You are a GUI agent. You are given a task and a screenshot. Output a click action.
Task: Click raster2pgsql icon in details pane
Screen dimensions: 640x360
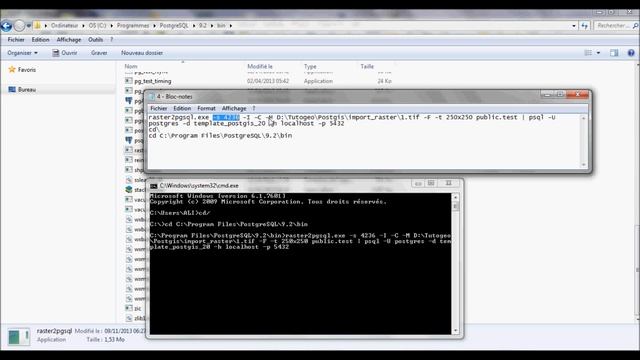pos(19,336)
